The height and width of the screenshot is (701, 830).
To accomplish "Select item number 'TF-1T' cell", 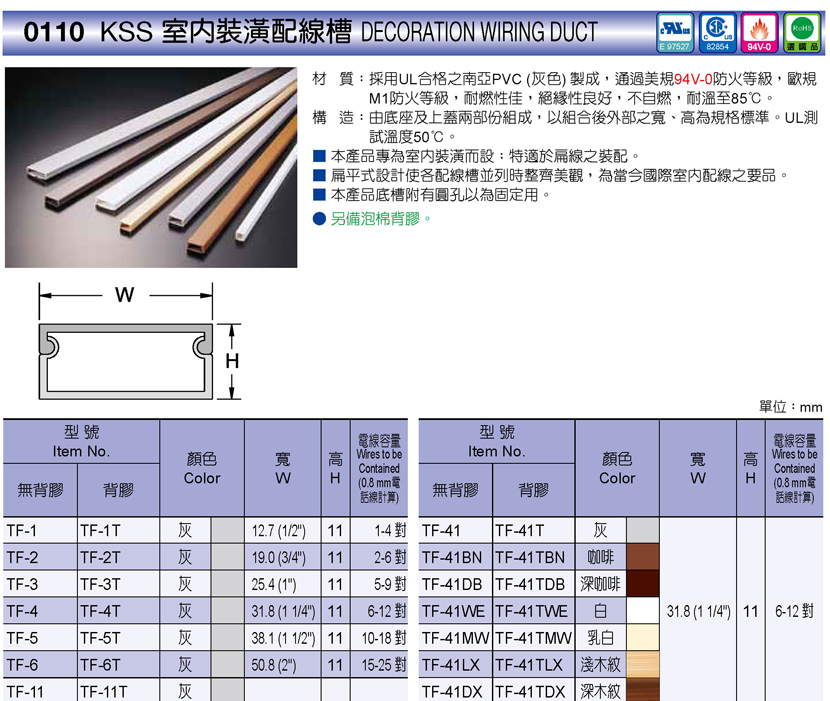I will point(119,531).
